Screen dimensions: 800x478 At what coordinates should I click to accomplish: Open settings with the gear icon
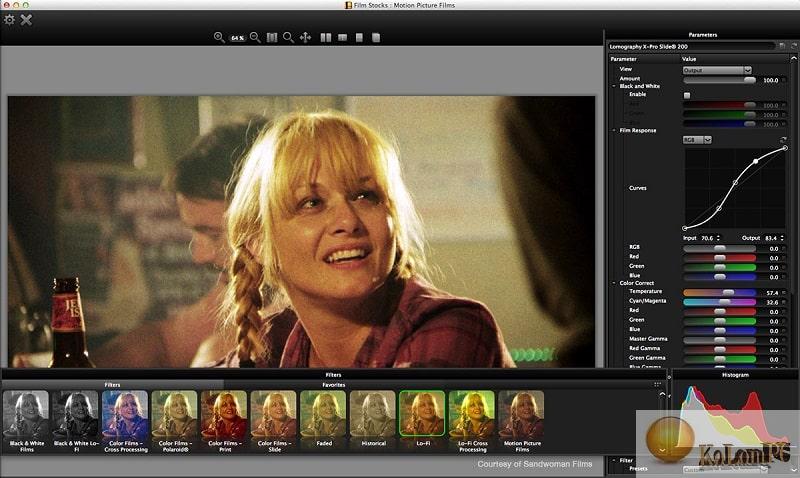pos(9,20)
